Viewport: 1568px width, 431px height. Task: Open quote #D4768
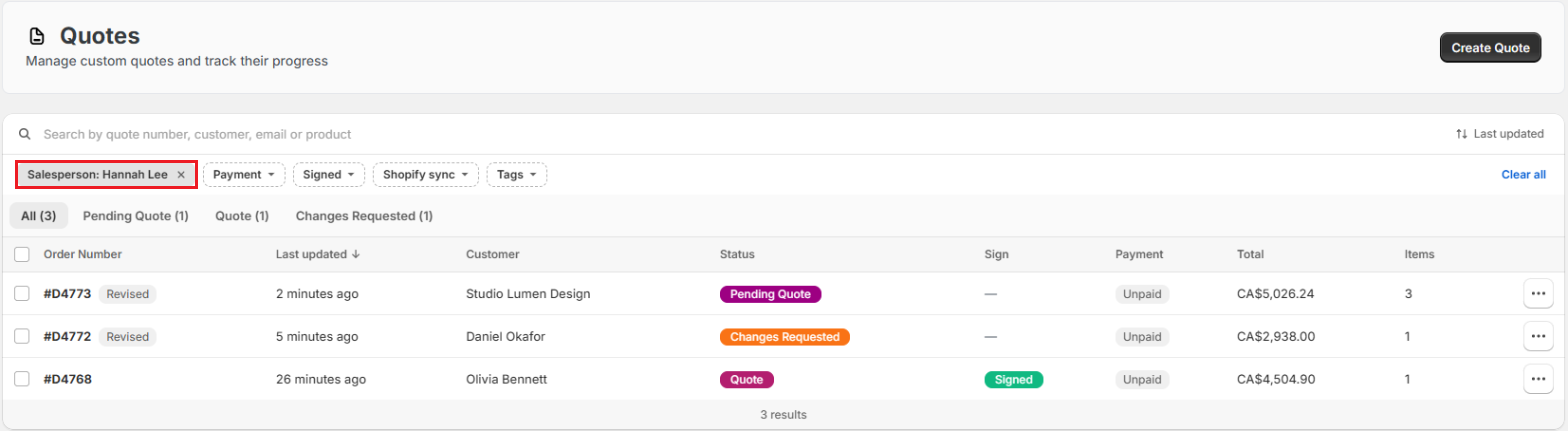68,379
